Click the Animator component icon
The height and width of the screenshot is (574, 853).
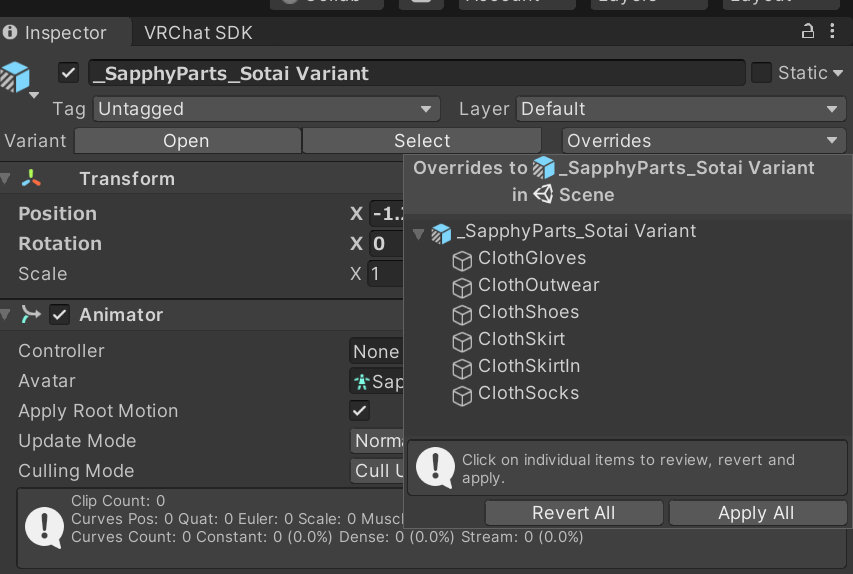(32, 315)
